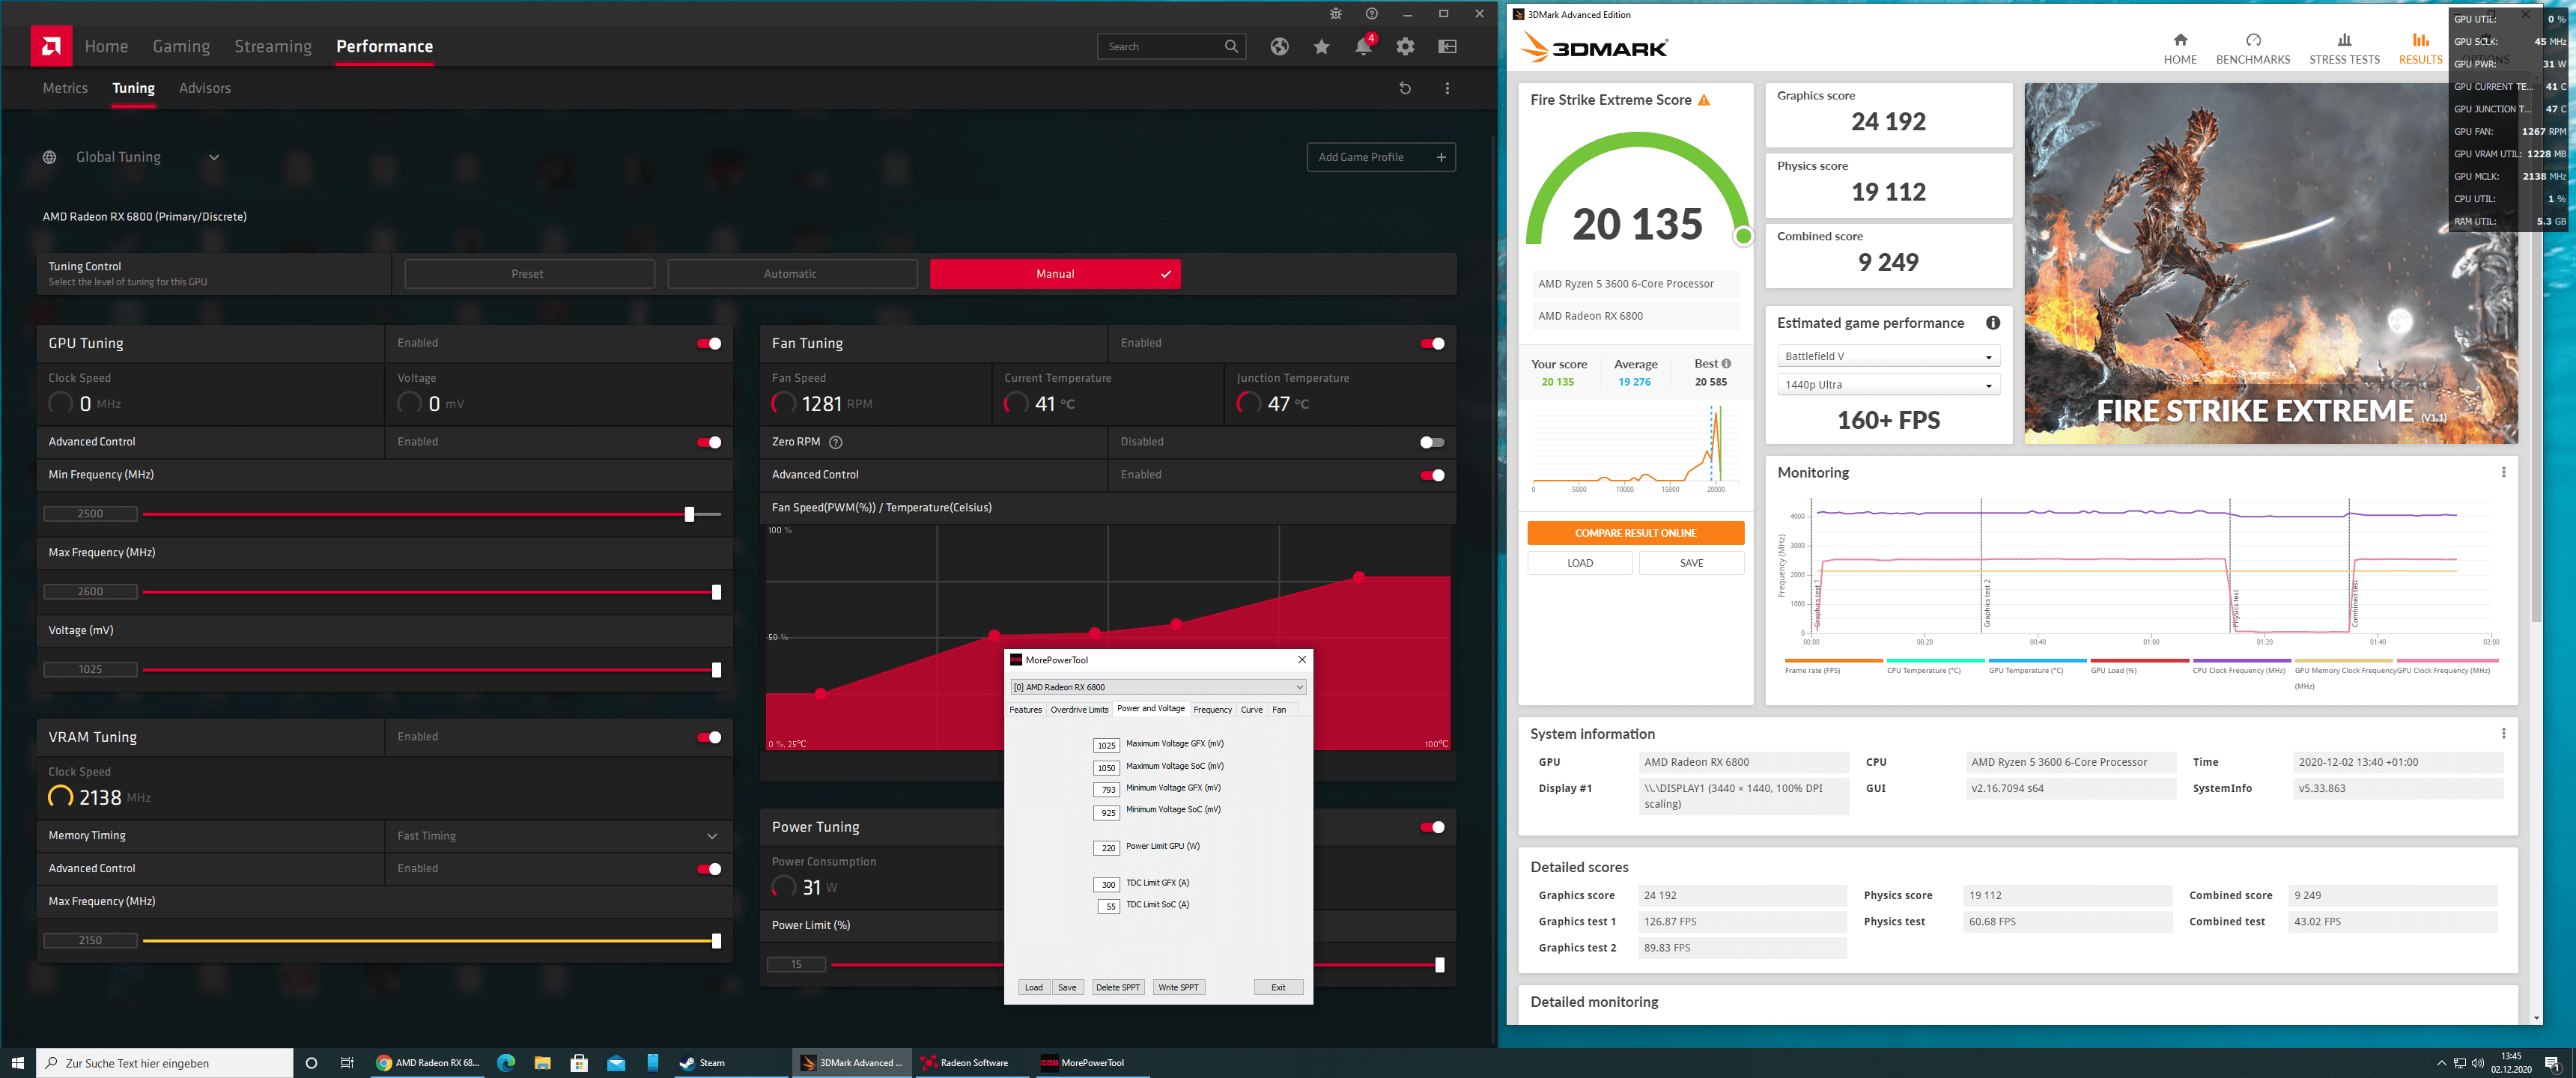Open Battlefield V game dropdown

(1888, 356)
